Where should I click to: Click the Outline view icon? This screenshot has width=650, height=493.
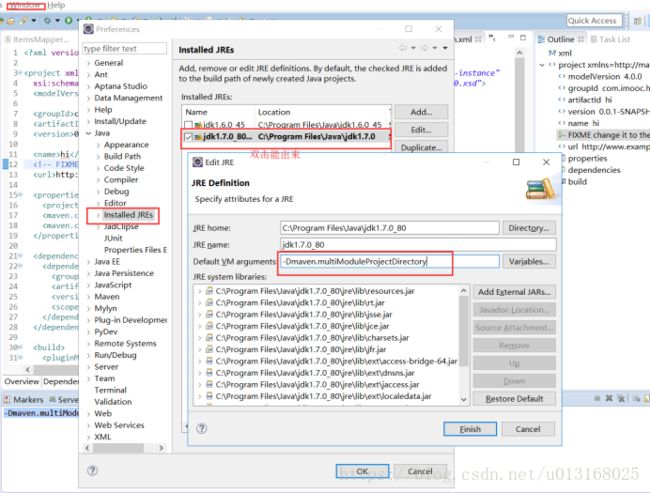point(541,39)
